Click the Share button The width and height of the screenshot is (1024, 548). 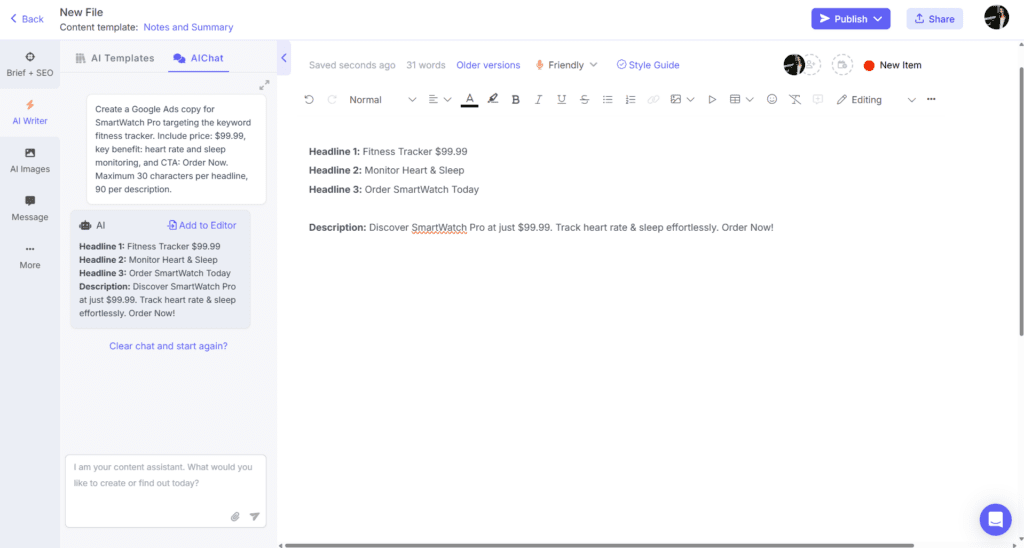tap(935, 19)
